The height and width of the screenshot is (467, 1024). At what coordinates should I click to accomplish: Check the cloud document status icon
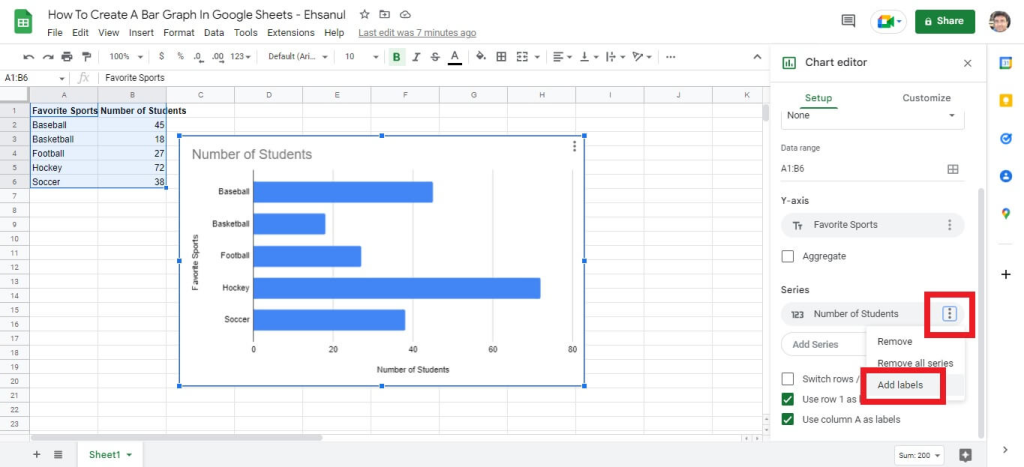[405, 14]
